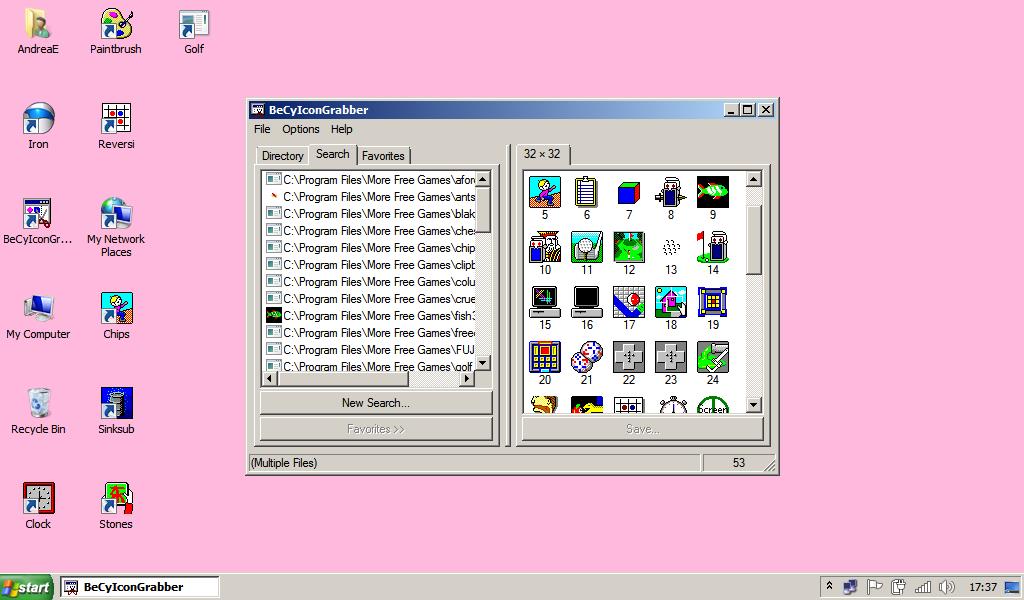Image resolution: width=1024 pixels, height=600 pixels.
Task: Select the fish3 path in the results list
Action: point(370,315)
